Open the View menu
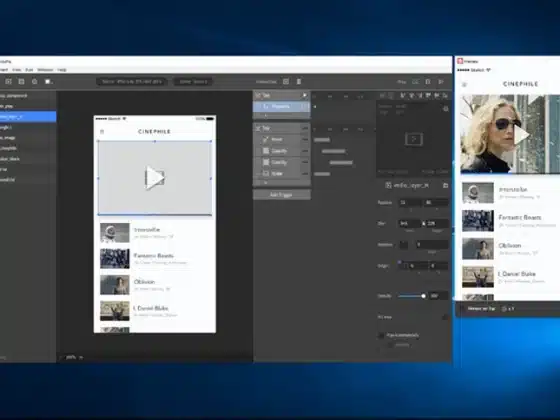The height and width of the screenshot is (420, 560). (x=16, y=70)
